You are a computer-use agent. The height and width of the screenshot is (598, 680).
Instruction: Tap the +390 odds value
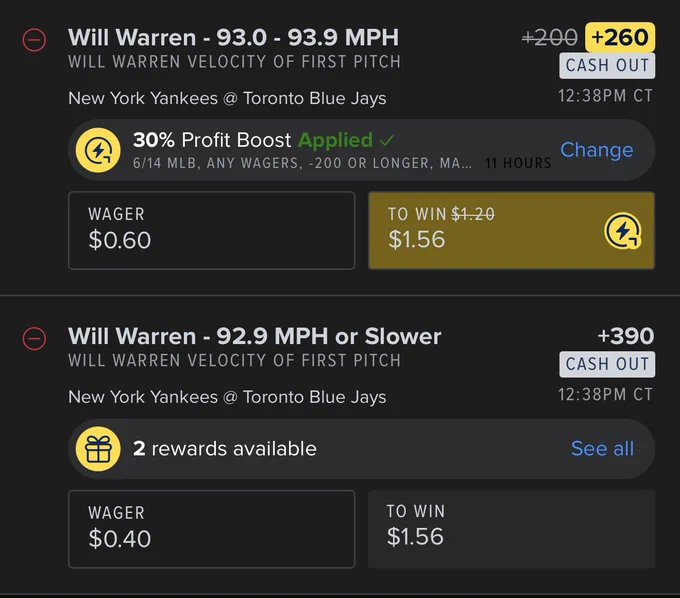[625, 336]
